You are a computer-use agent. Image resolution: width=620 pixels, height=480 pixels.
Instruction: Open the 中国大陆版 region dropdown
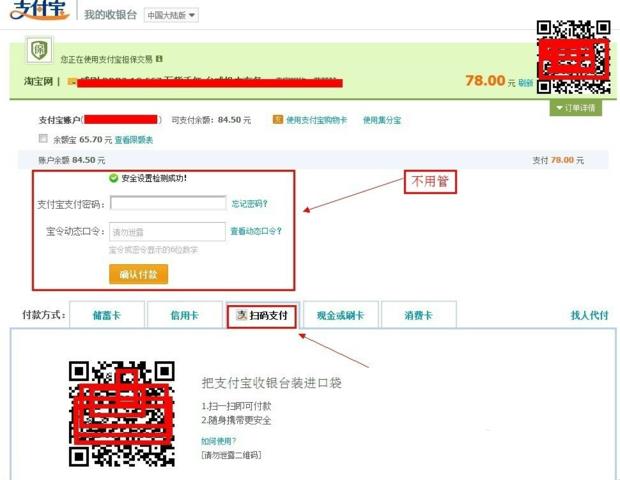point(171,15)
